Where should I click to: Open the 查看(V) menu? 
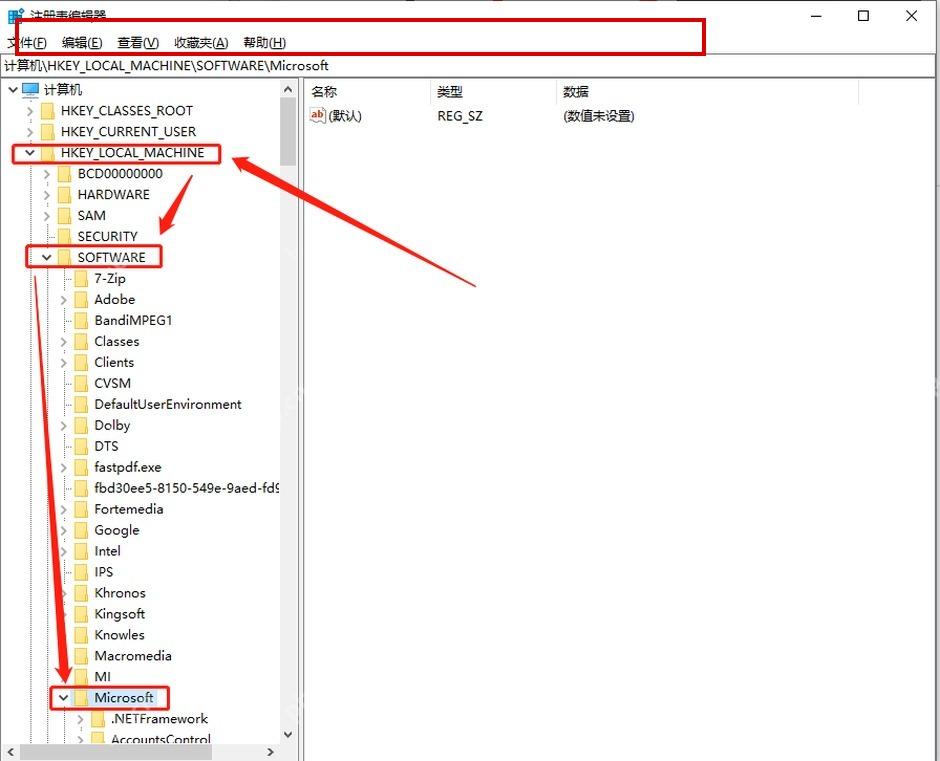138,43
